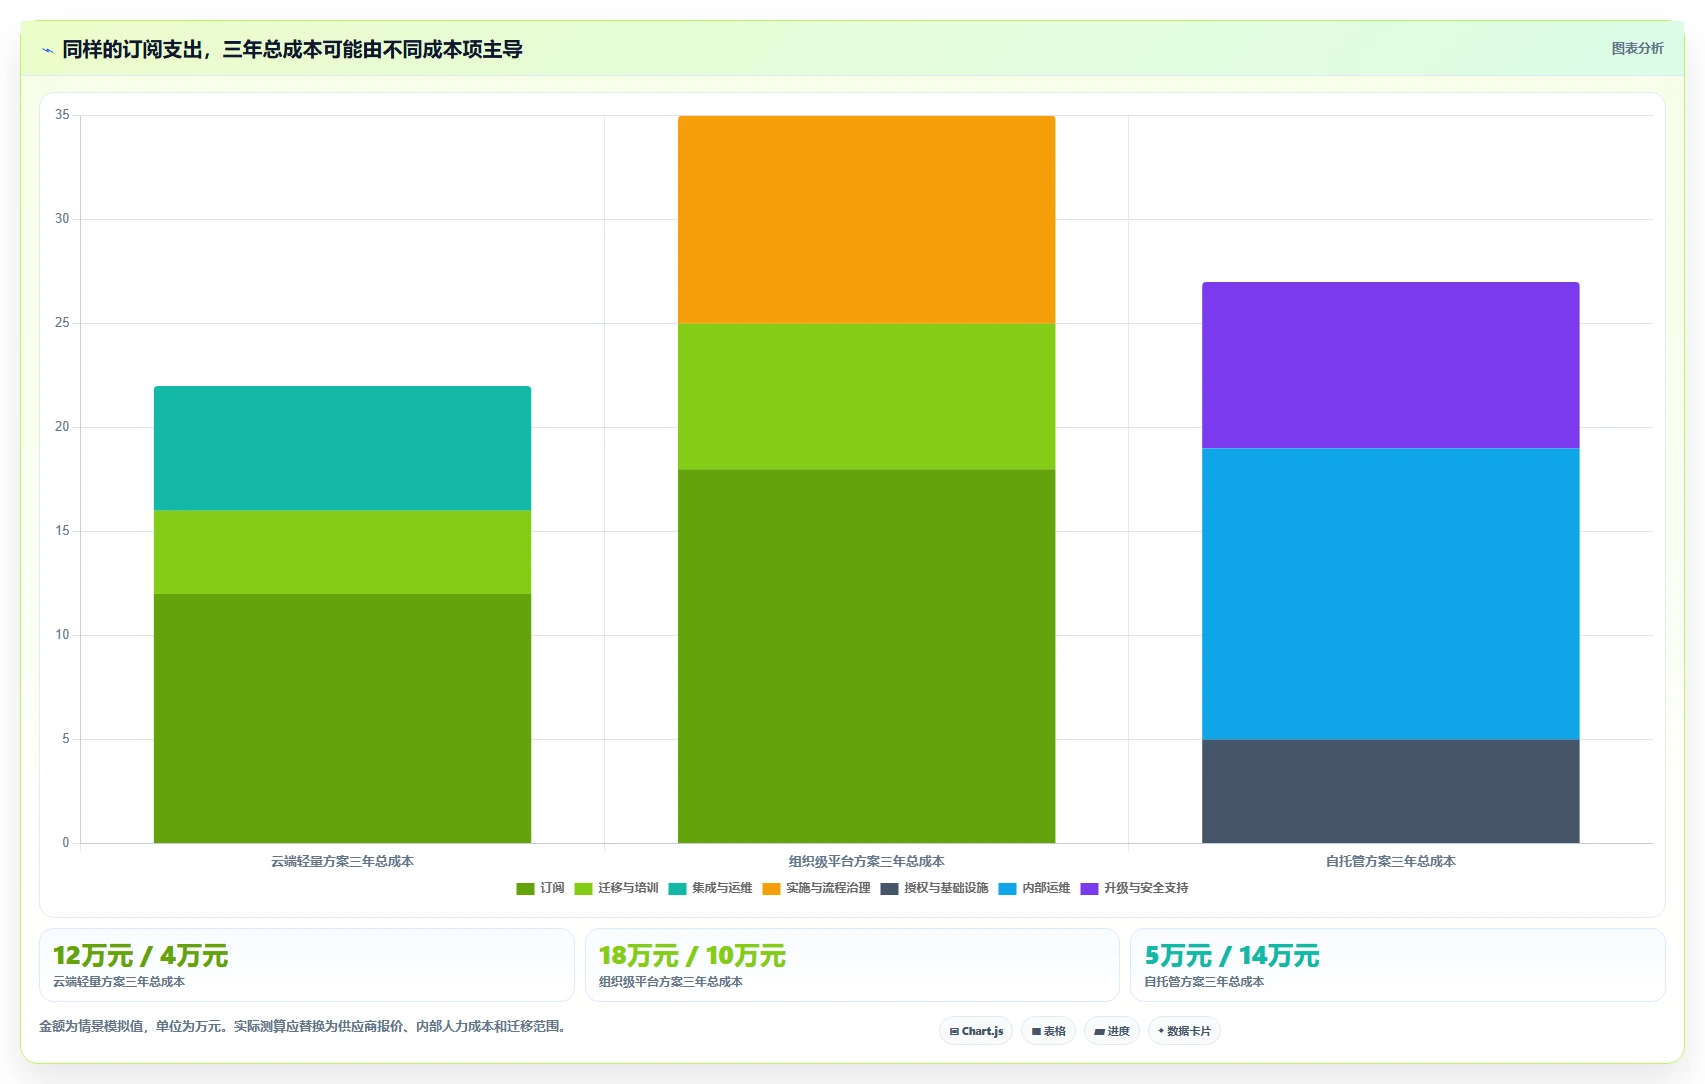Click the chart title 同样的订阅支出 heading

(x=292, y=49)
